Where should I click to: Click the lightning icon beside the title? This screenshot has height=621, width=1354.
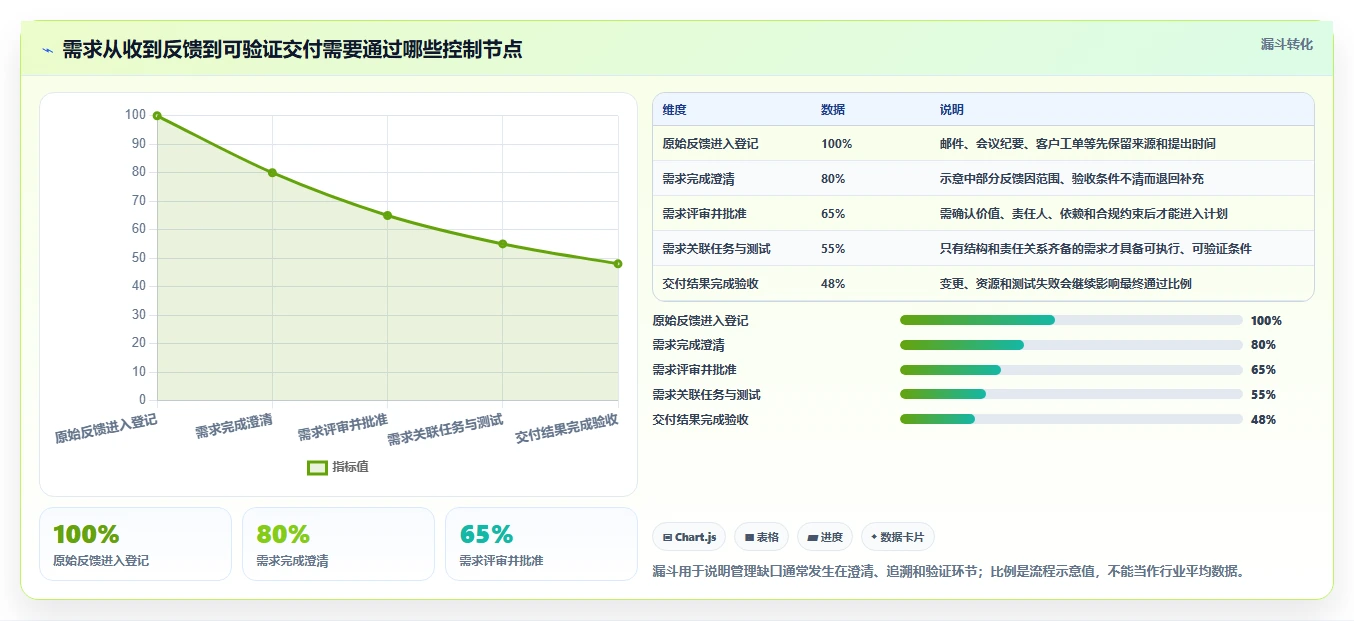[47, 50]
